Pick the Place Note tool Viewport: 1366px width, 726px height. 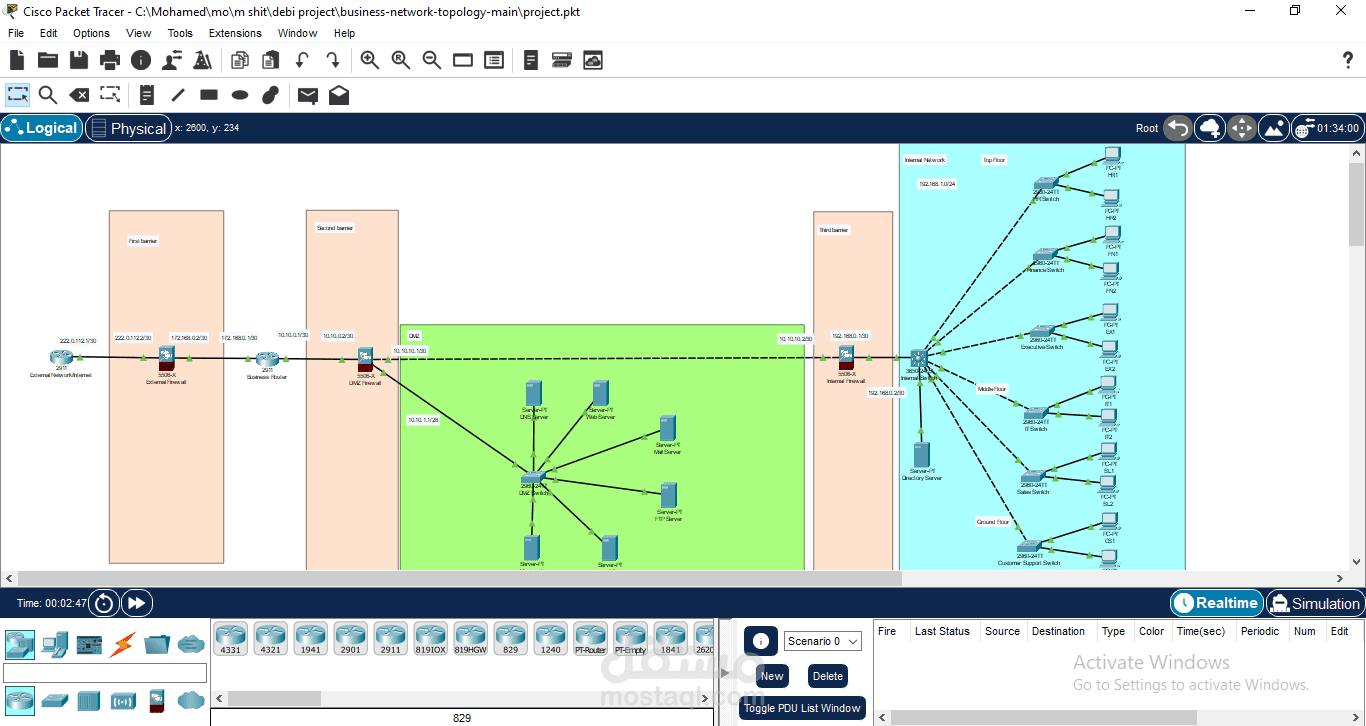click(x=147, y=95)
